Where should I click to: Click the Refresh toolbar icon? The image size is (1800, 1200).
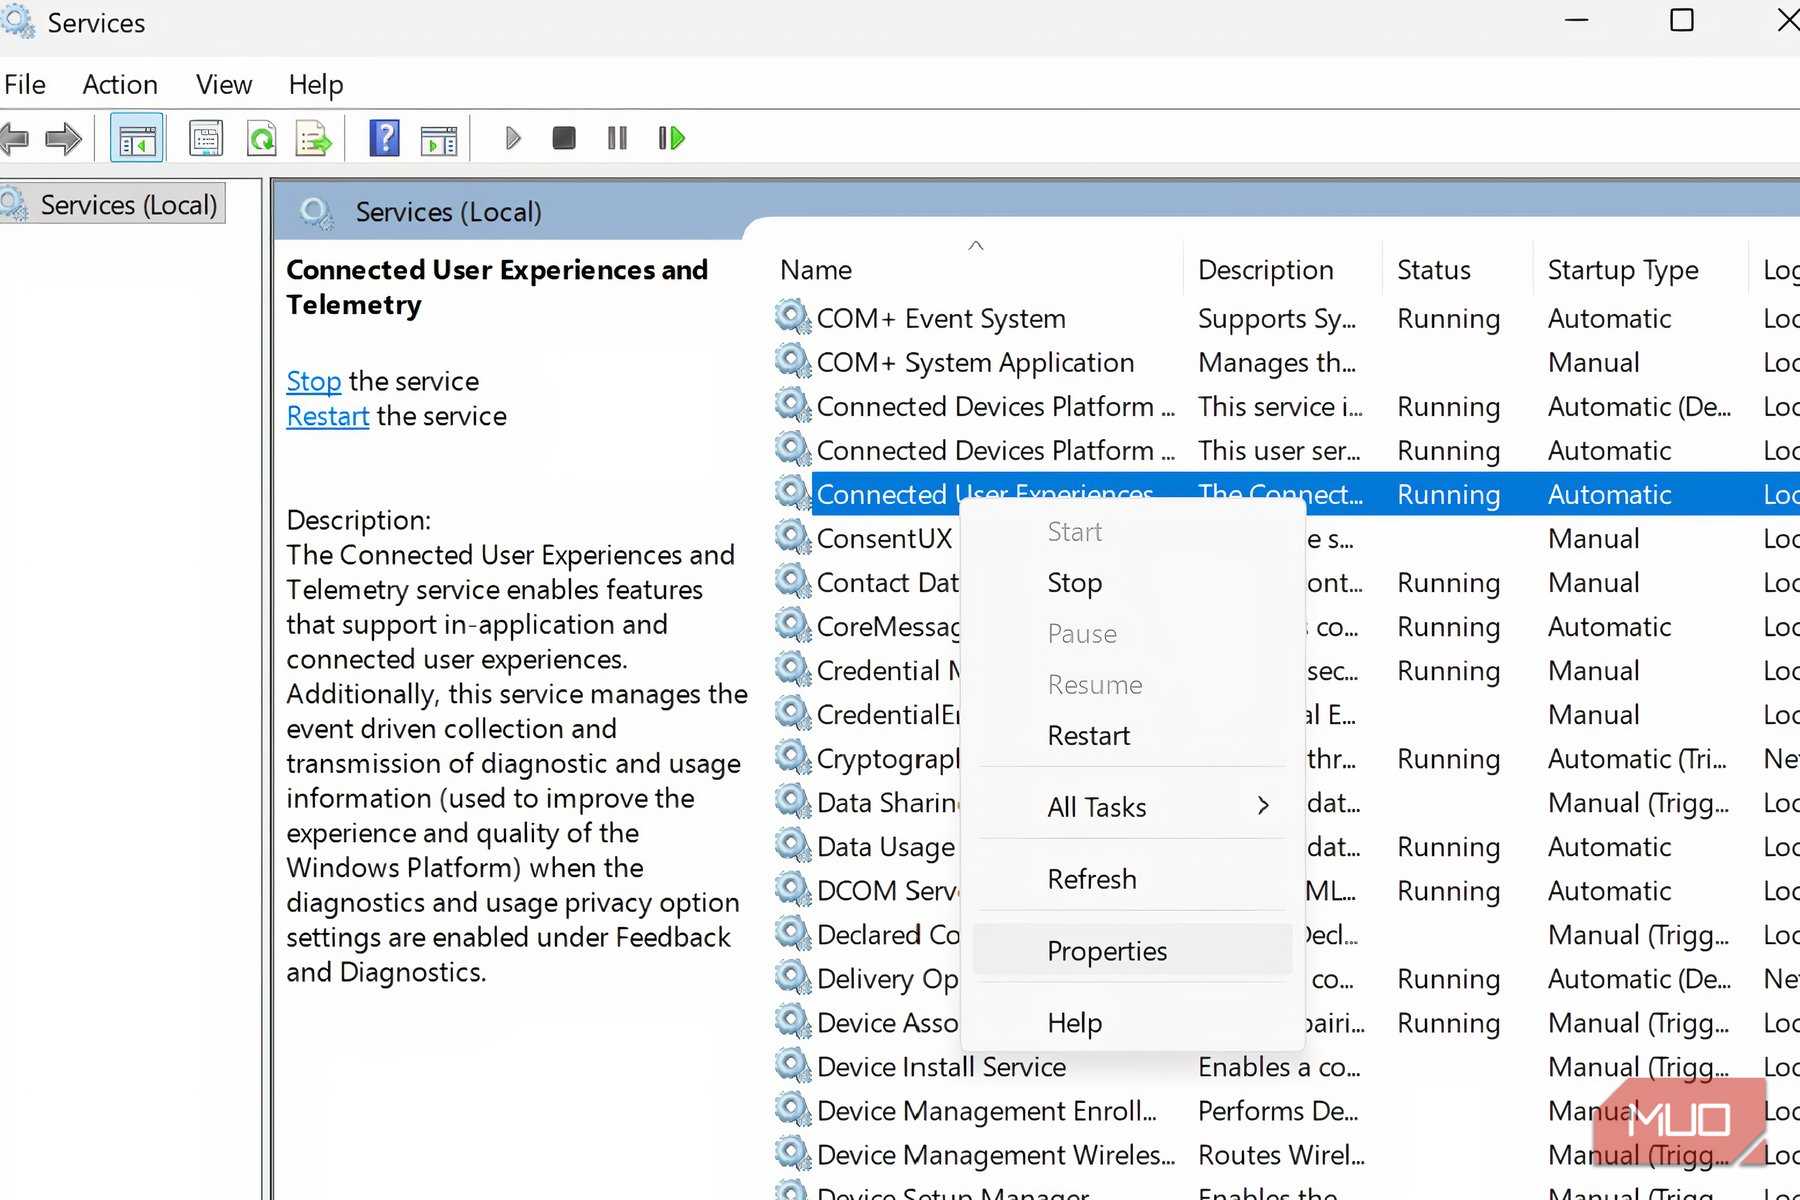point(262,138)
